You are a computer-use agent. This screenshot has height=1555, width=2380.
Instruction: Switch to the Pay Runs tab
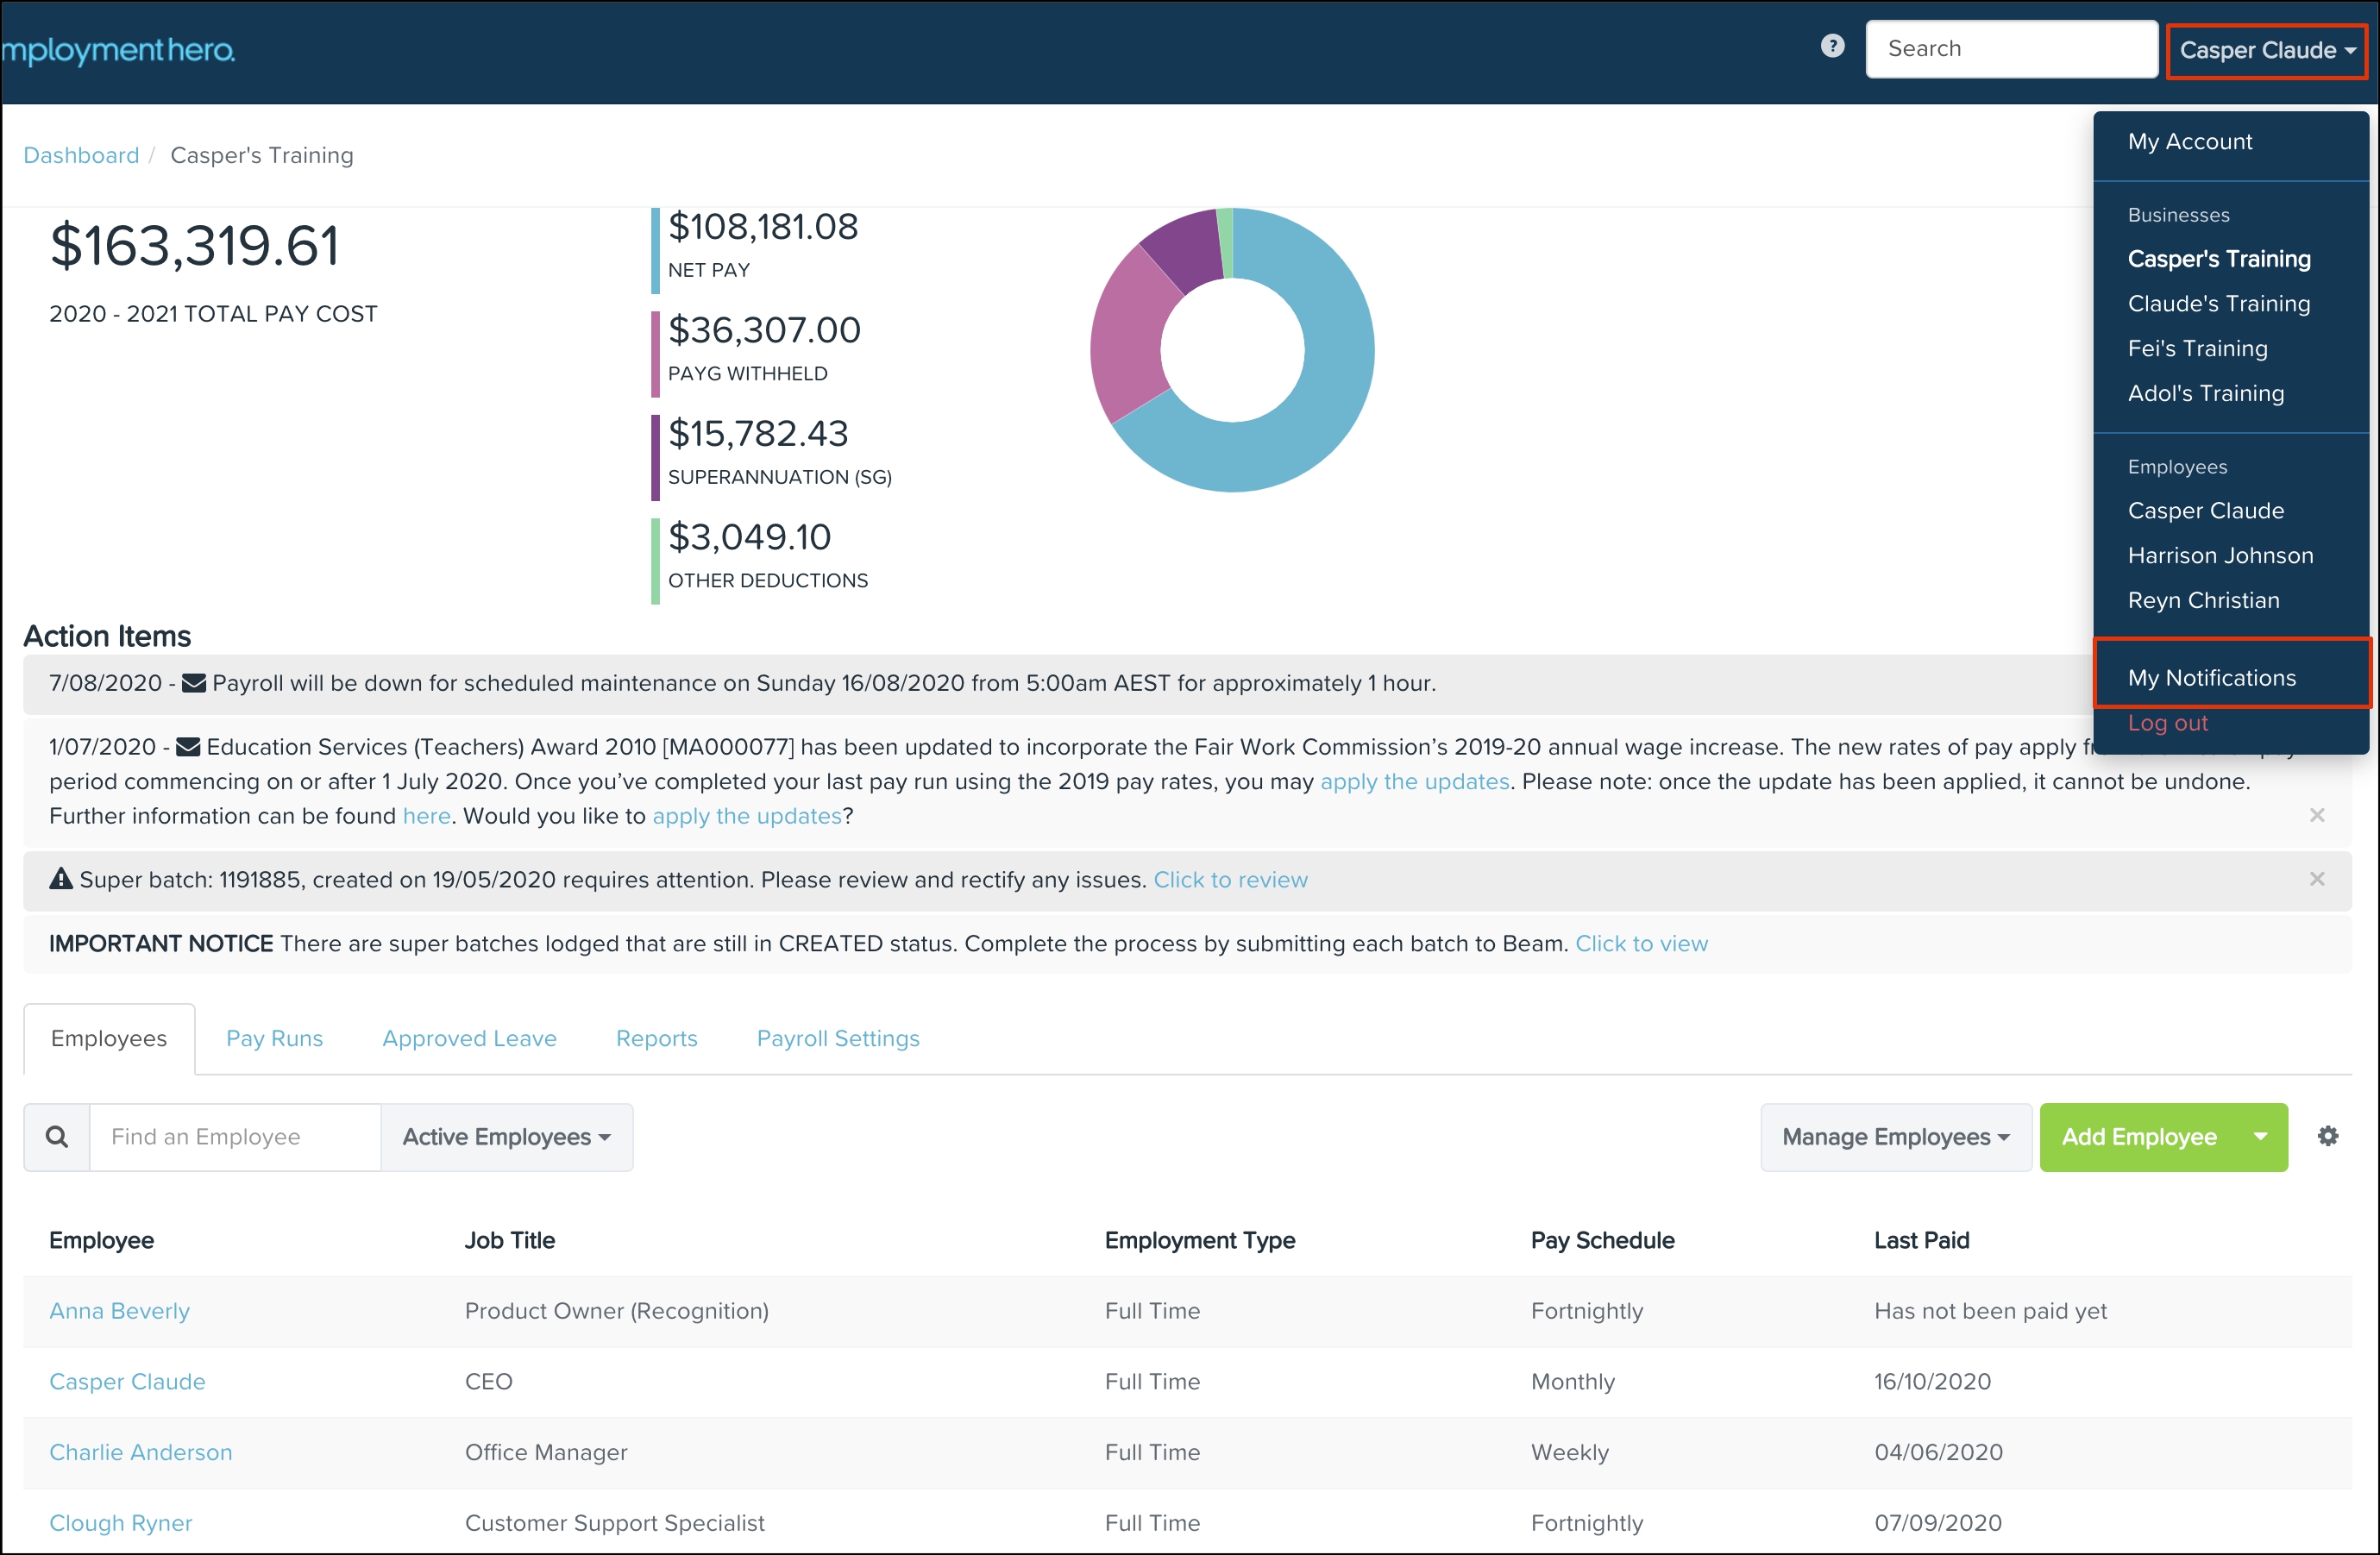[x=274, y=1038]
